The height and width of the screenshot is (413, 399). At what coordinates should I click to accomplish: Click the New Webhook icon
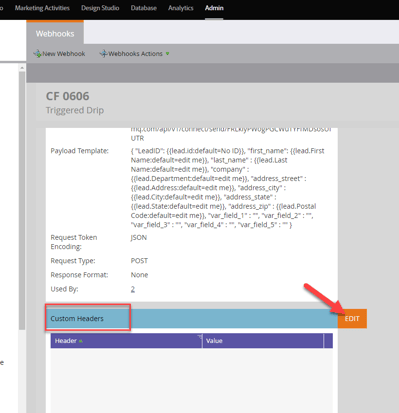37,54
